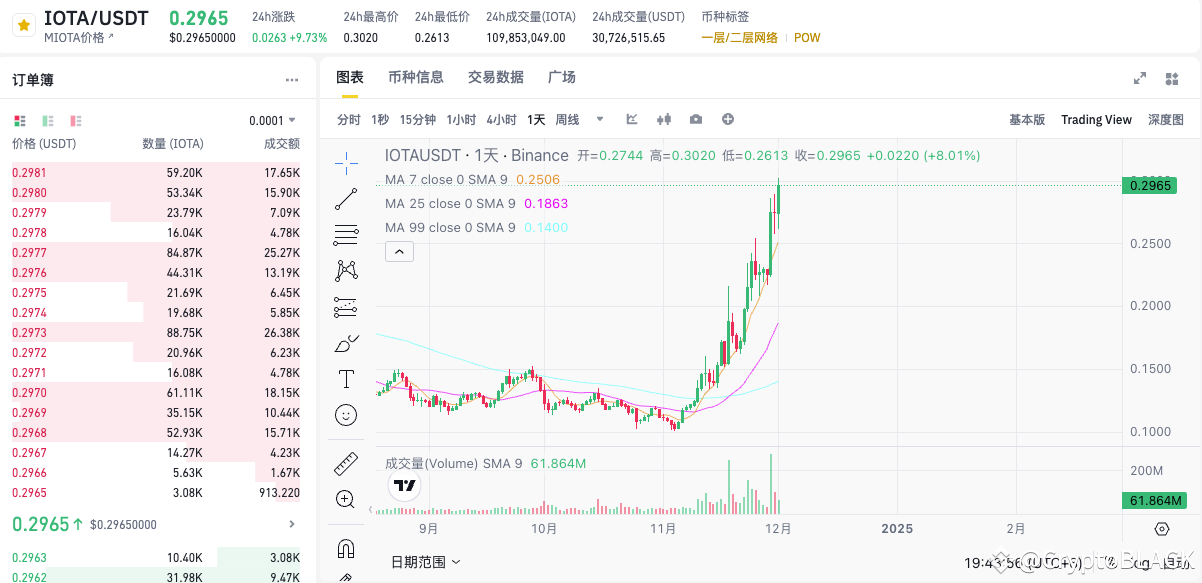Viewport: 1202px width, 583px height.
Task: Select 1秒 interval
Action: 380,120
